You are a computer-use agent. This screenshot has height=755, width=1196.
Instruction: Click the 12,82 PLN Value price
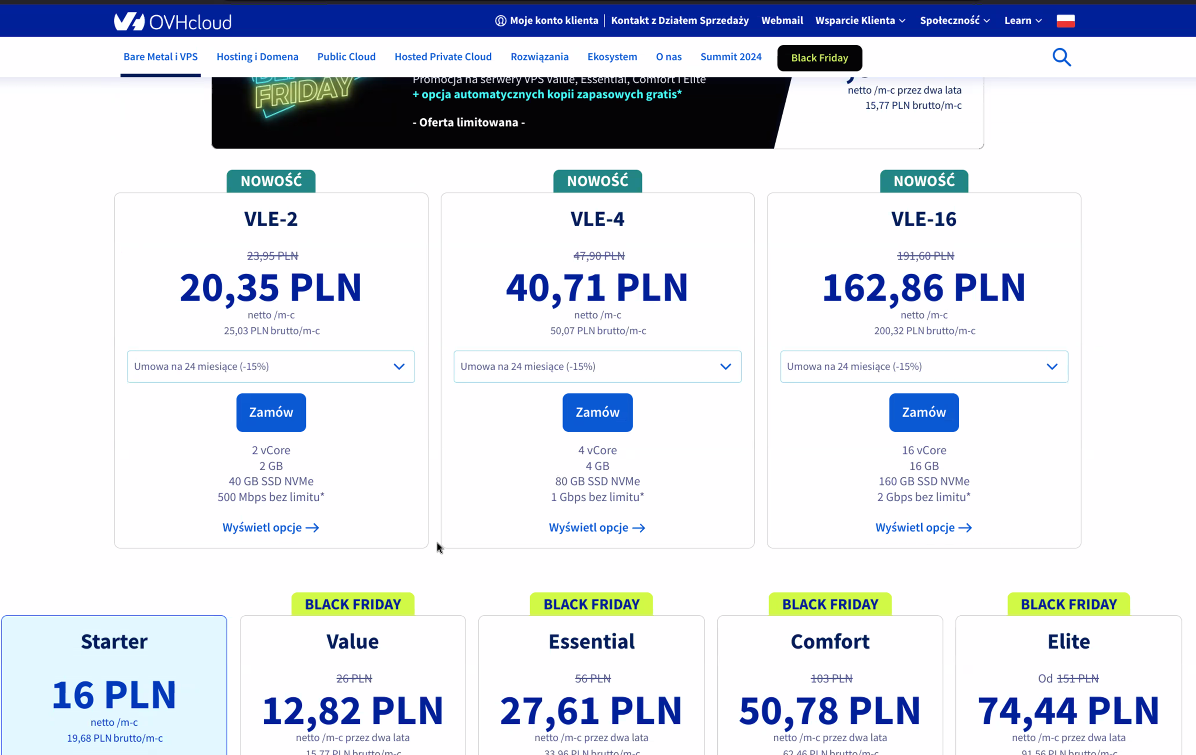point(352,711)
